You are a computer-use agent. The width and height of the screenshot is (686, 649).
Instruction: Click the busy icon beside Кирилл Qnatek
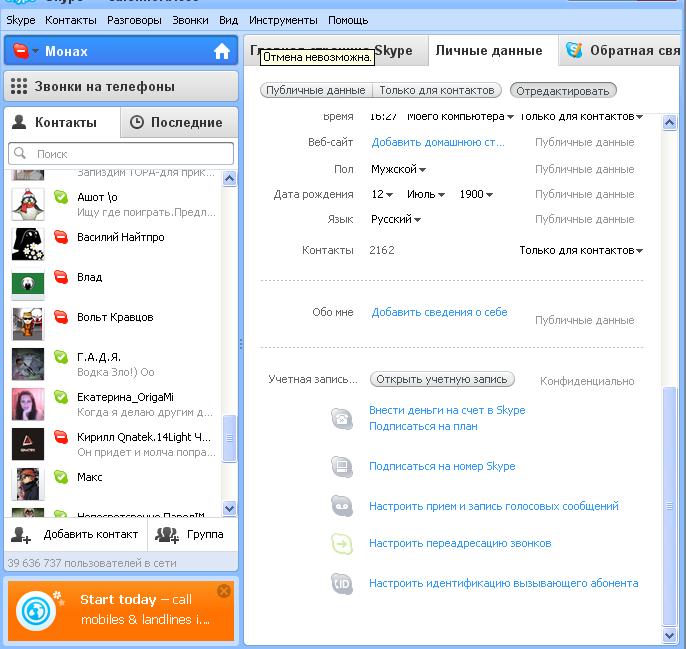tap(61, 437)
